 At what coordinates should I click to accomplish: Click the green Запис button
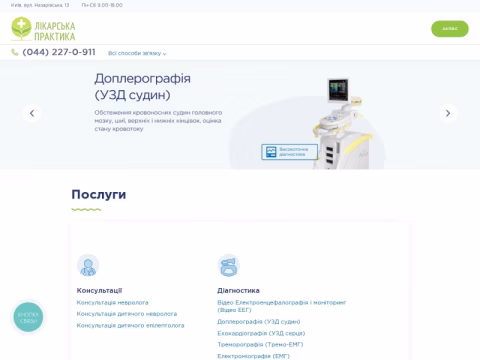point(450,29)
